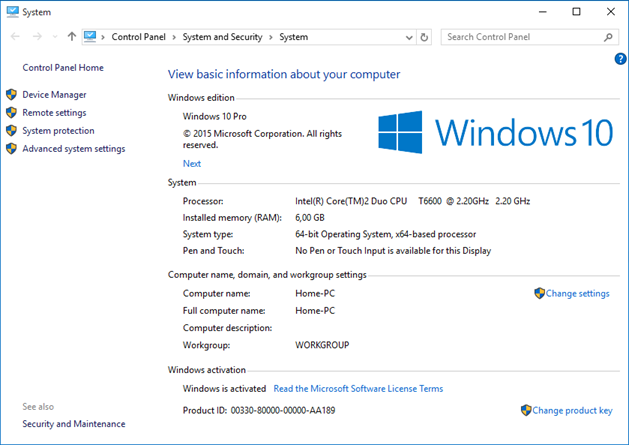Click the Windows 10 logo

(x=495, y=132)
